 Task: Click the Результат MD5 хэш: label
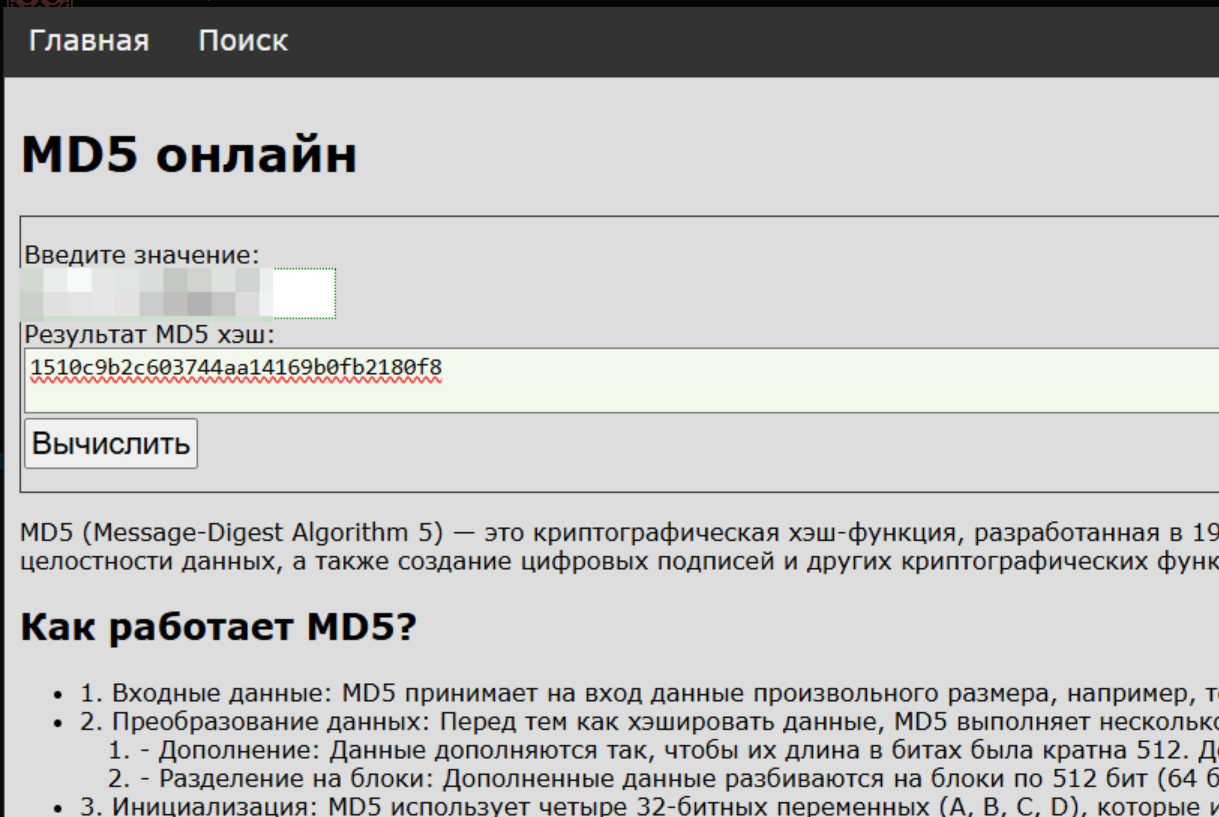(149, 334)
